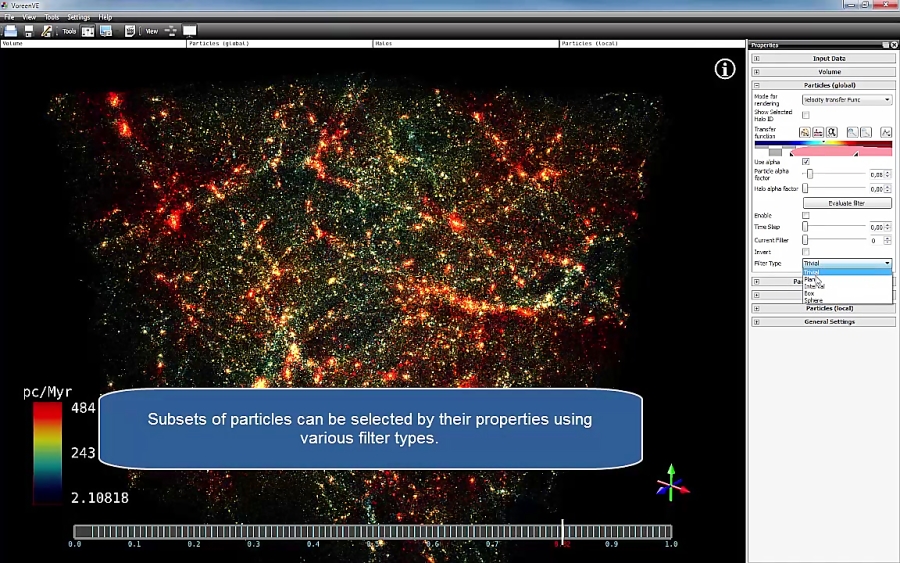900x563 pixels.
Task: Click the clapperboard animation toolbar icon
Action: coord(130,31)
